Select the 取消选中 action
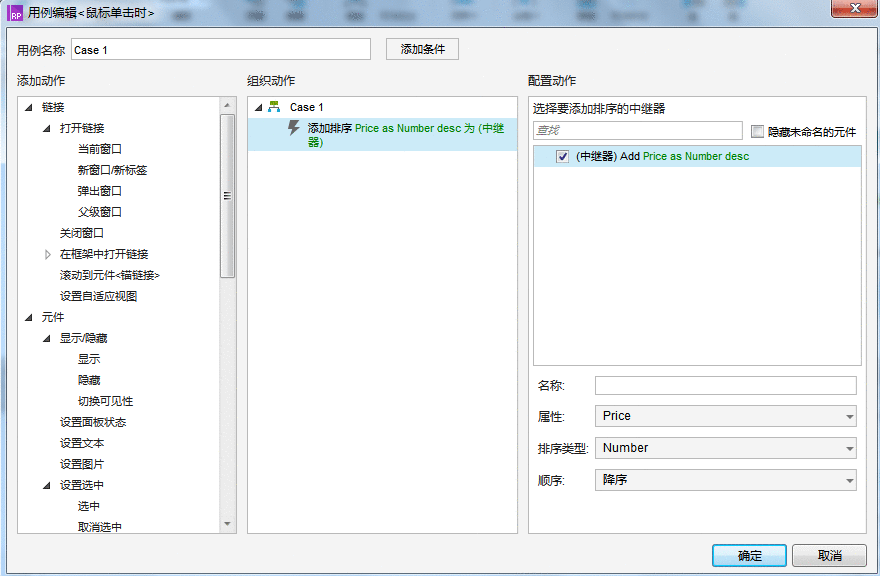 [x=99, y=527]
